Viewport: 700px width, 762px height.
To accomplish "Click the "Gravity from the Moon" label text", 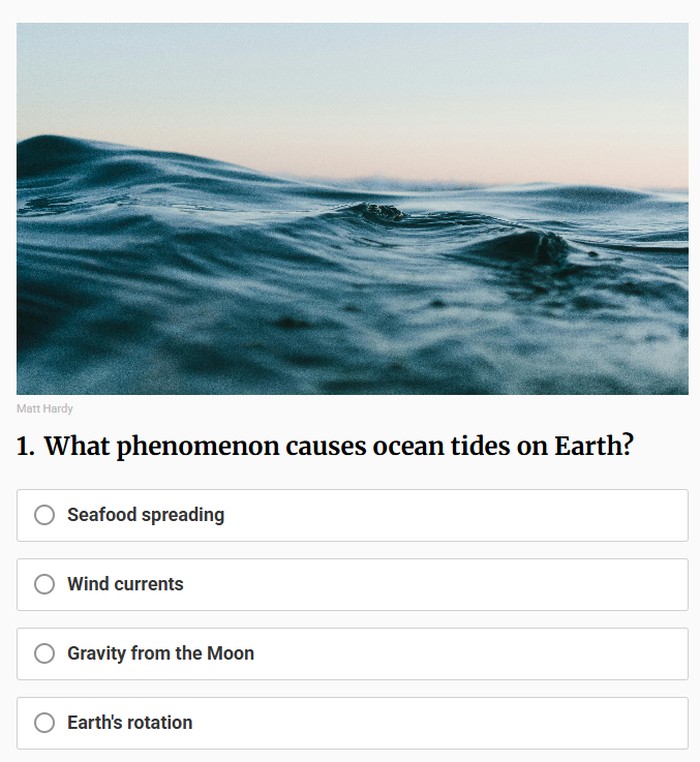I will tap(160, 653).
